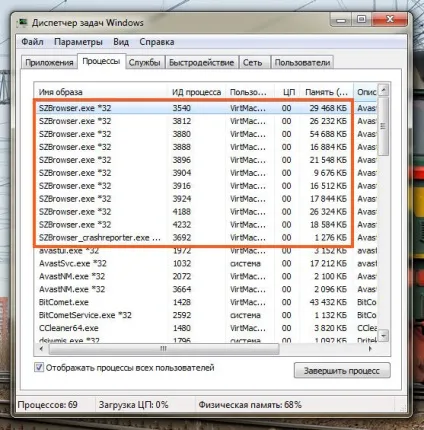
Task: Switch to the Пользователи tab
Action: pyautogui.click(x=302, y=62)
